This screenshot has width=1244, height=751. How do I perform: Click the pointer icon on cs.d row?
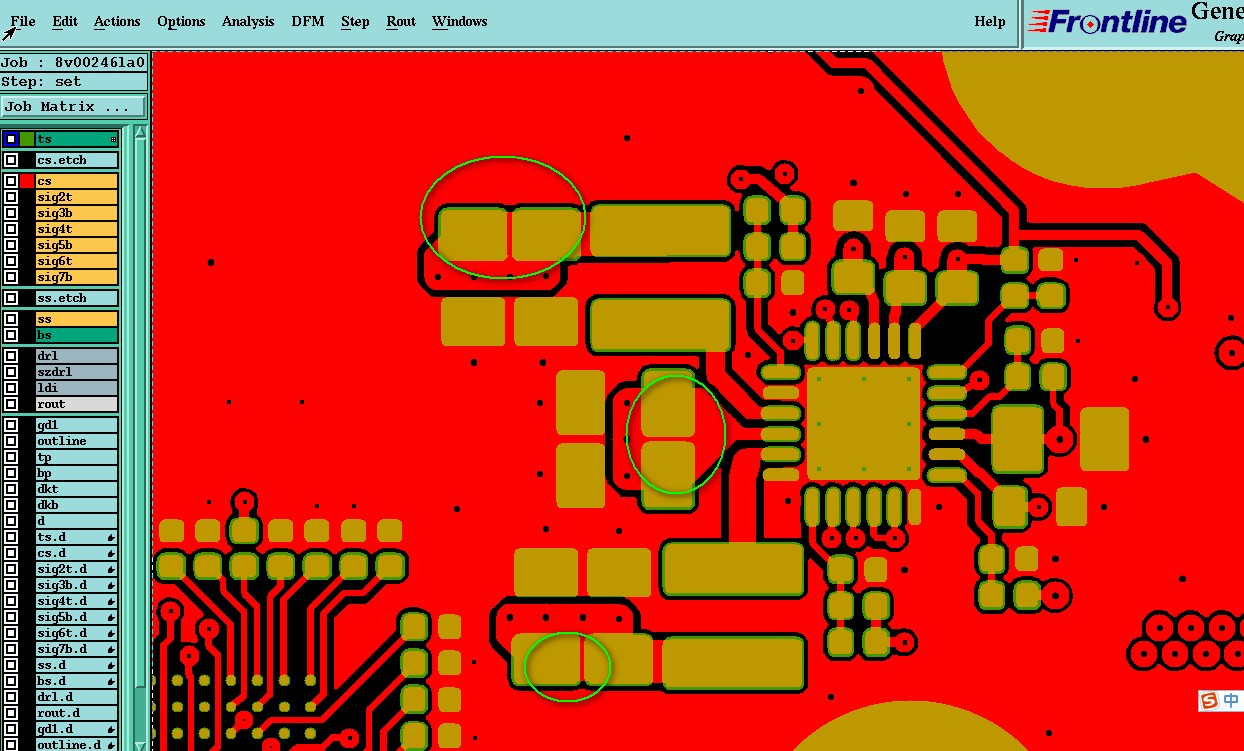click(111, 553)
